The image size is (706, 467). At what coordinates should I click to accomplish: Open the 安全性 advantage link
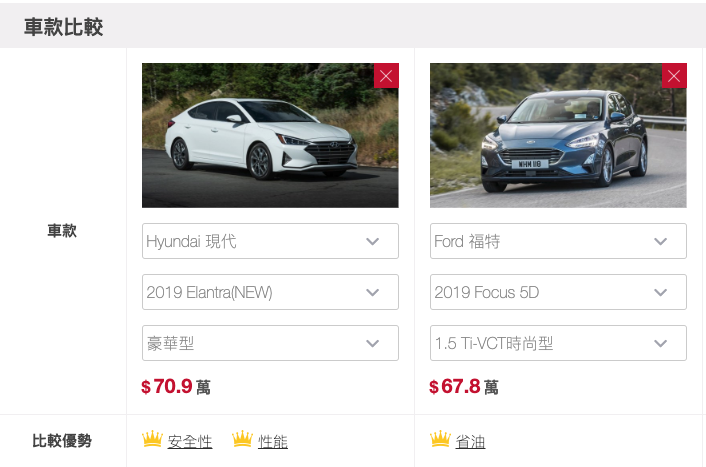point(190,441)
